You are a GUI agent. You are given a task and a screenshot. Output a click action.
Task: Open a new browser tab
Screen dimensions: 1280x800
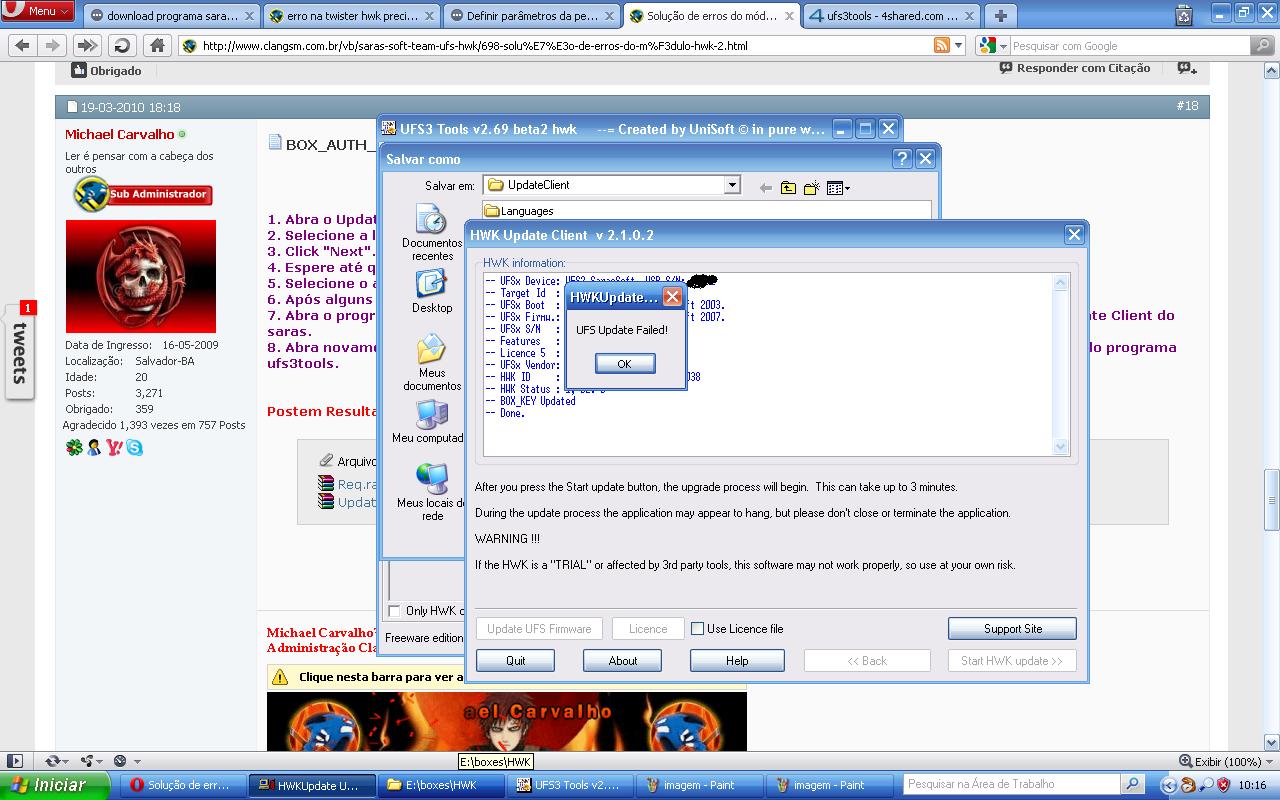click(x=1000, y=16)
